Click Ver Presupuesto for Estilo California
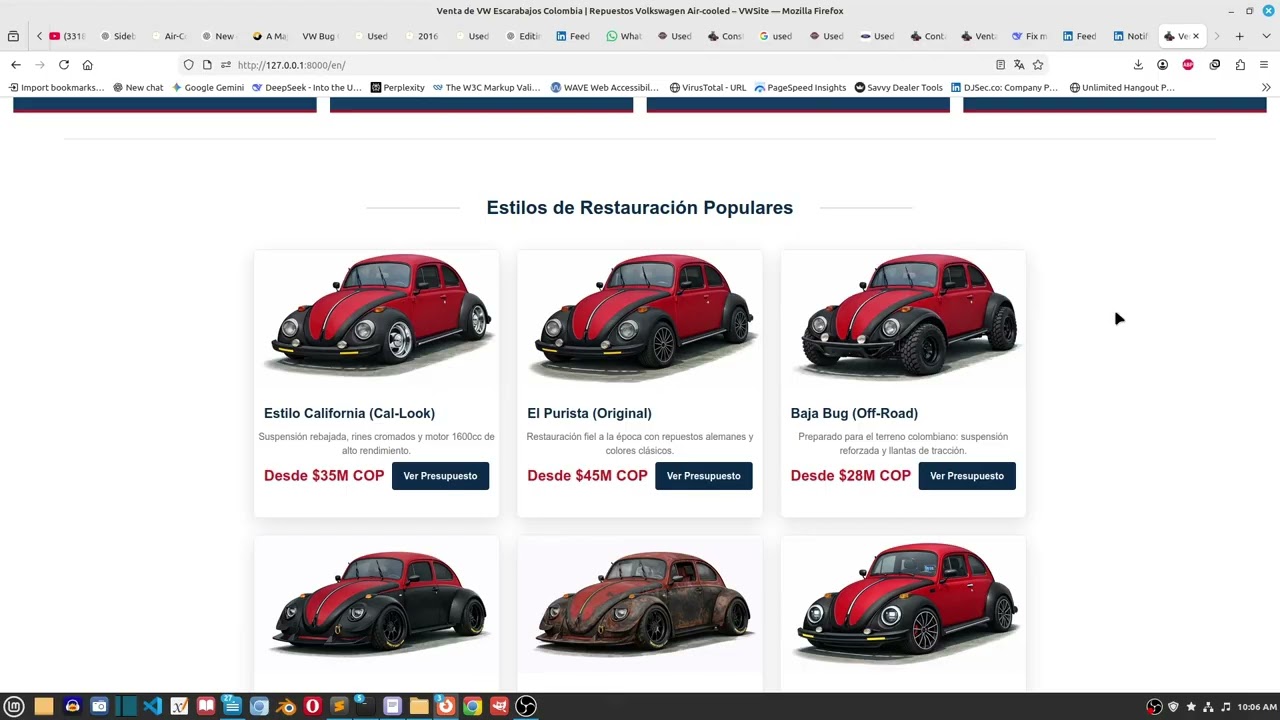The image size is (1280, 720). coord(440,476)
